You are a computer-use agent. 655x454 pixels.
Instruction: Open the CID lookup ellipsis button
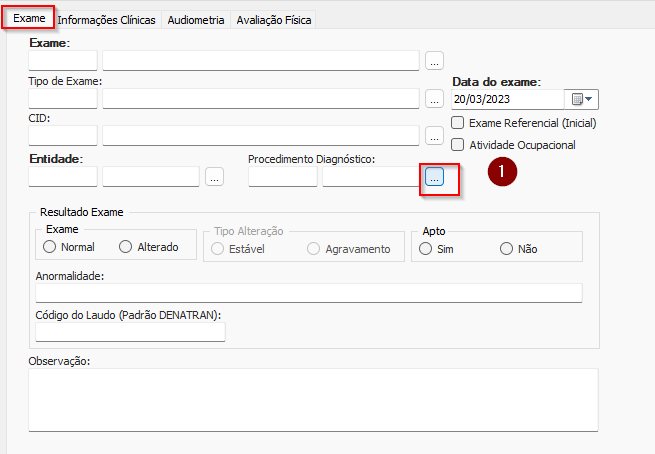(x=434, y=136)
